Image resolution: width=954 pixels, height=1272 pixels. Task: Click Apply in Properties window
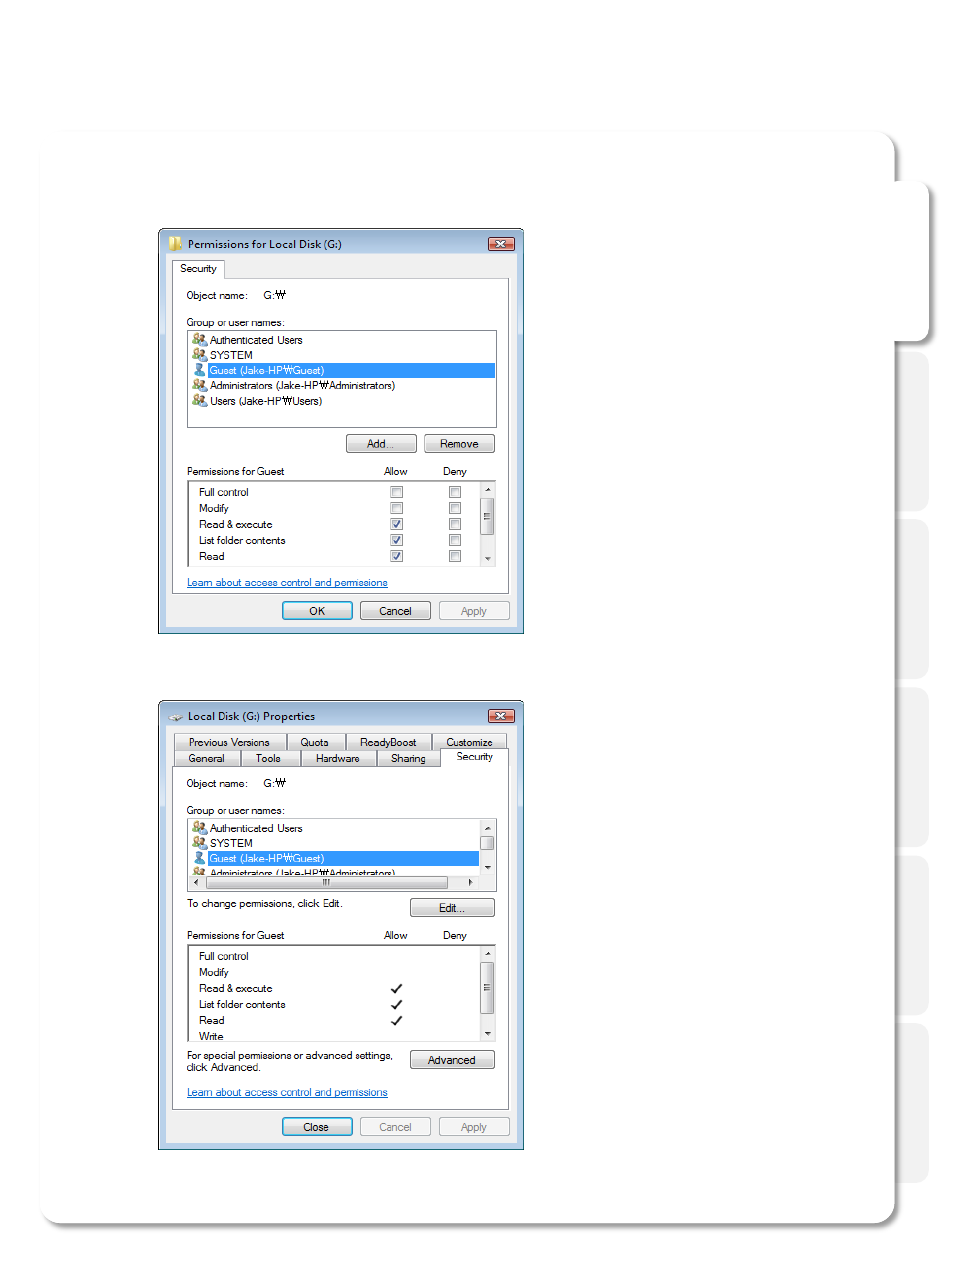tap(474, 1127)
